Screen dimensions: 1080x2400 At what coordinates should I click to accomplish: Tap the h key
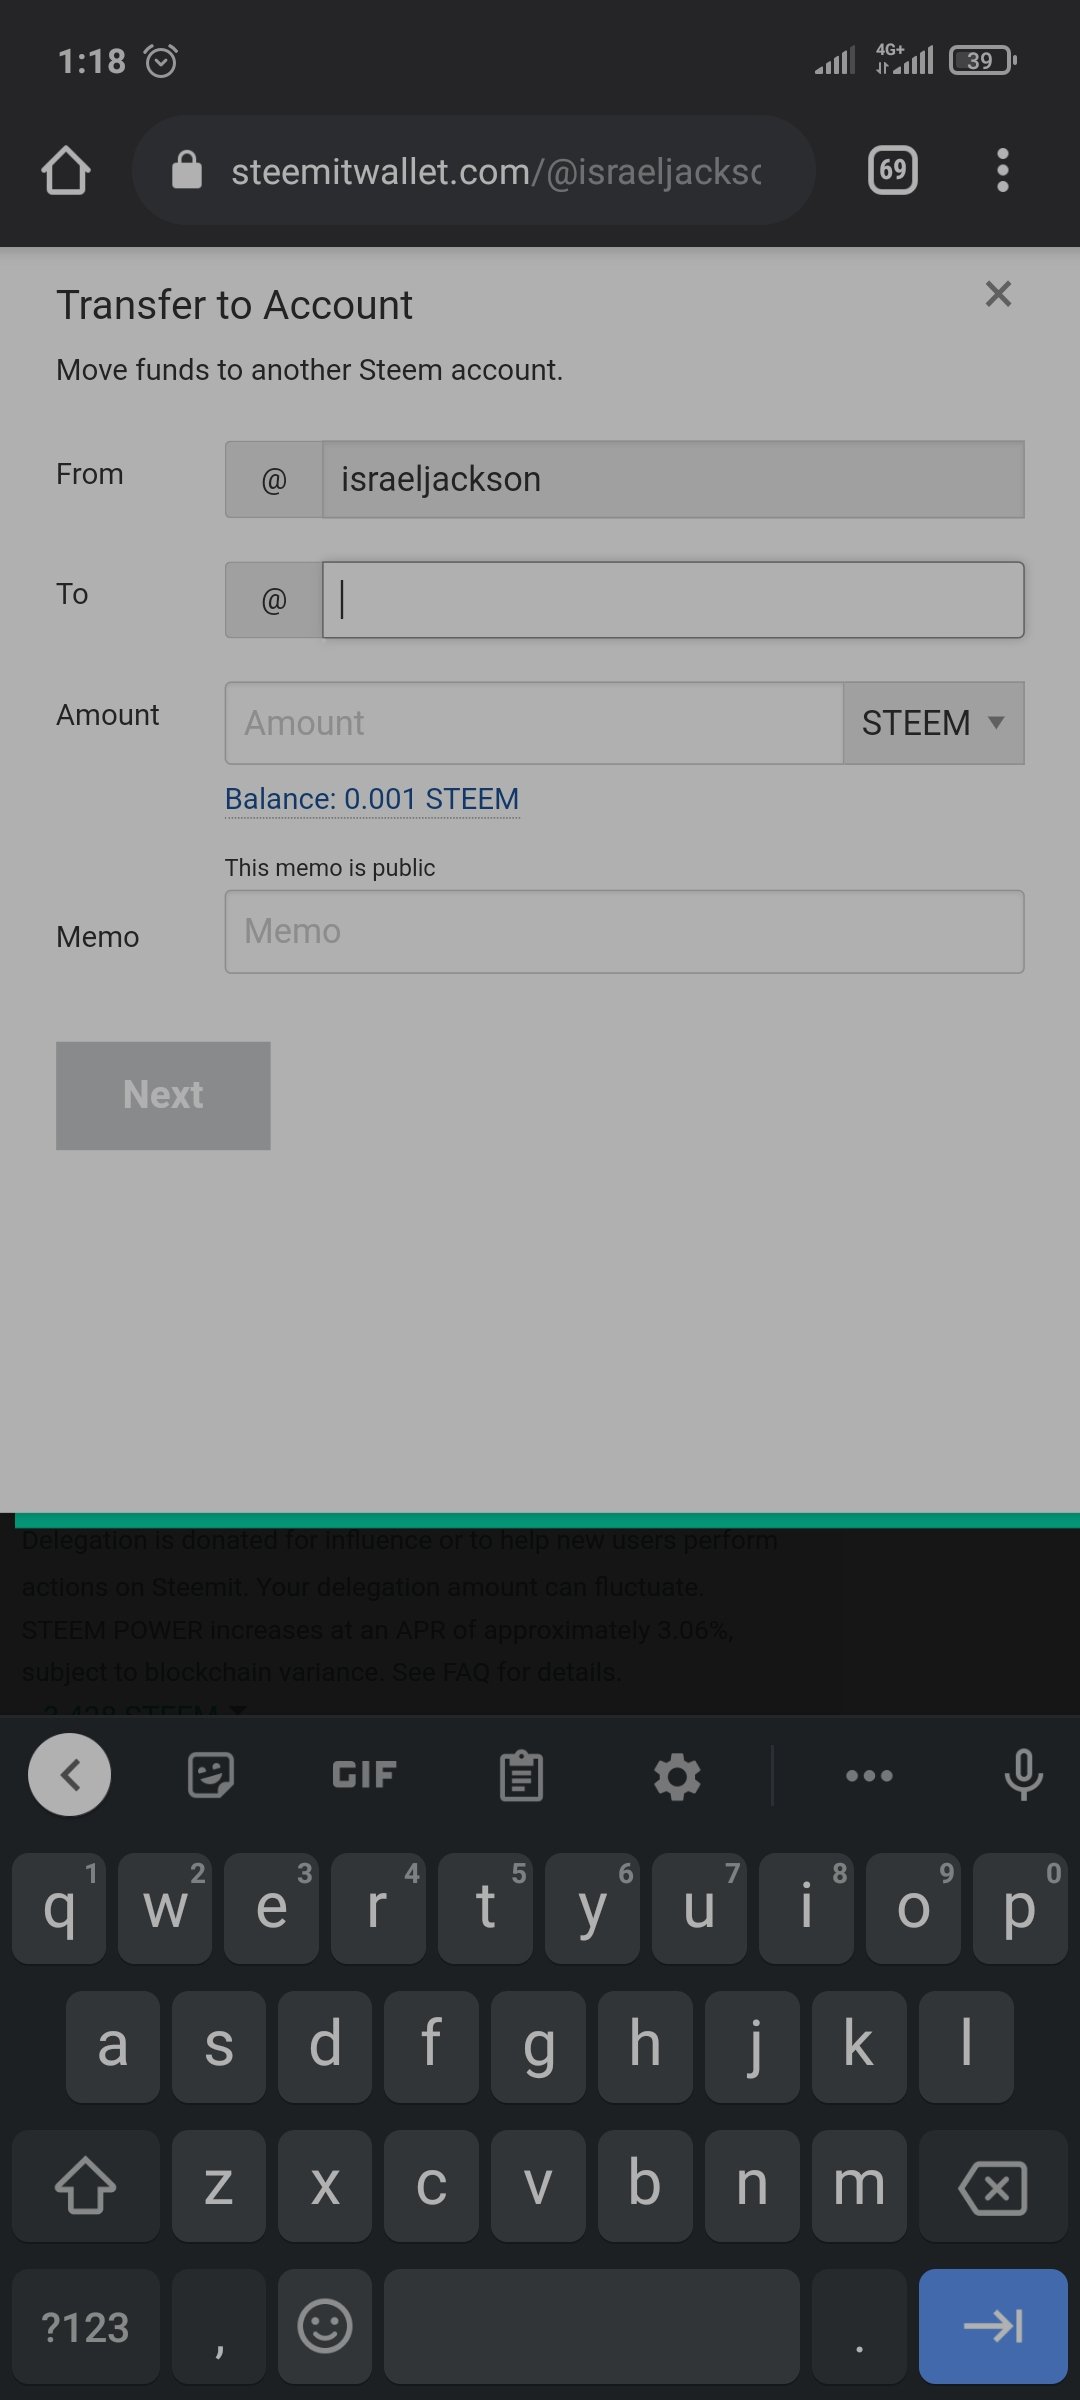point(645,2046)
